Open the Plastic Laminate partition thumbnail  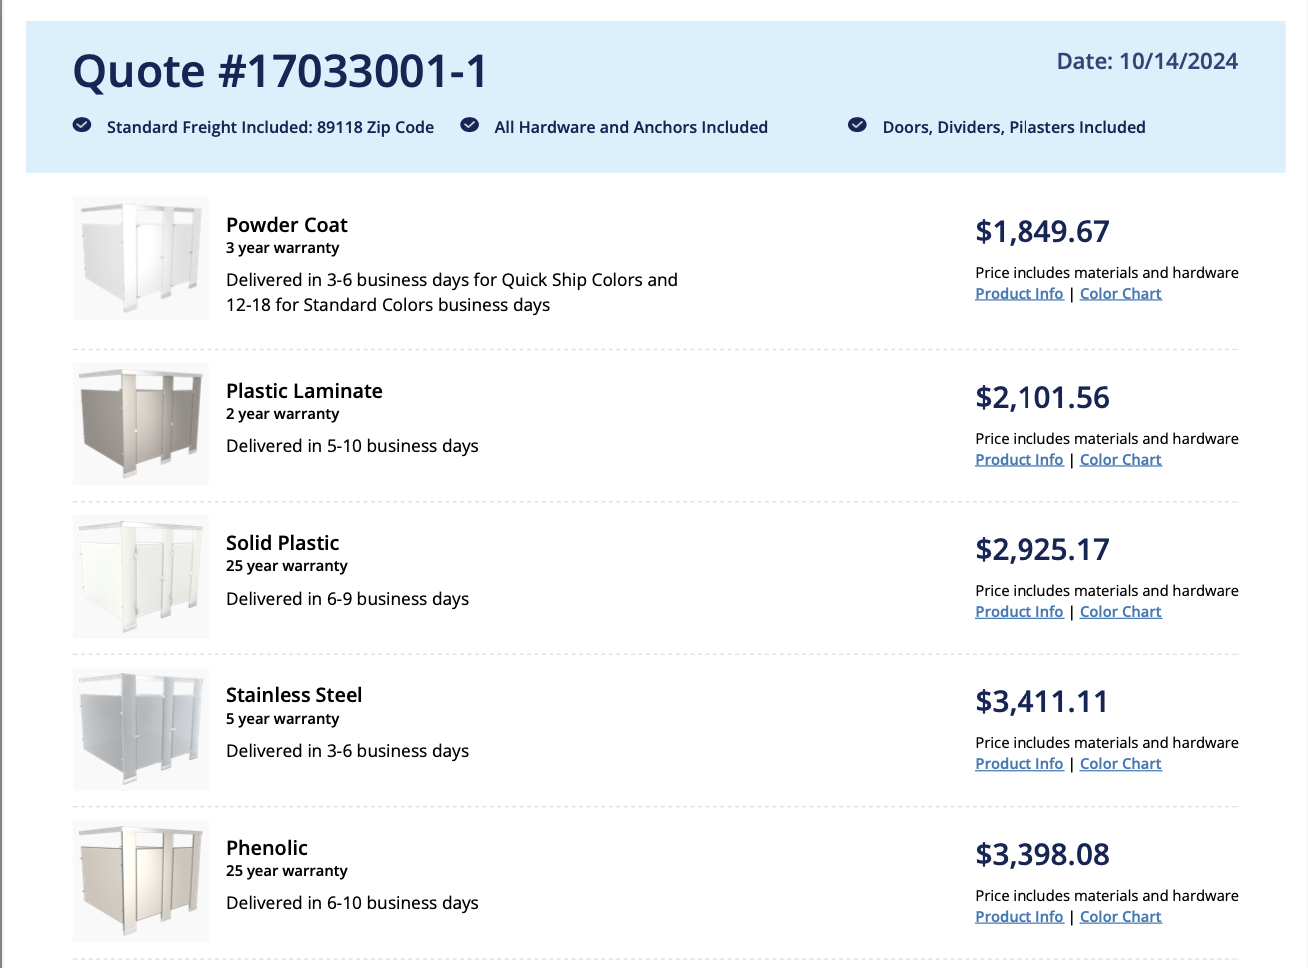tap(141, 424)
